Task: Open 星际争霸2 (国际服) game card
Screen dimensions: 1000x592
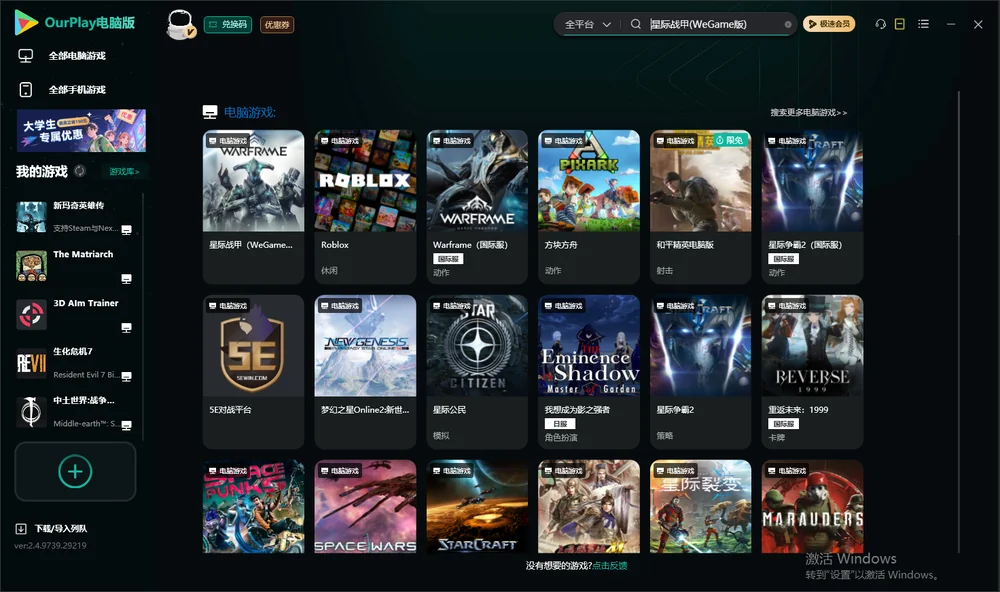Action: pos(812,207)
